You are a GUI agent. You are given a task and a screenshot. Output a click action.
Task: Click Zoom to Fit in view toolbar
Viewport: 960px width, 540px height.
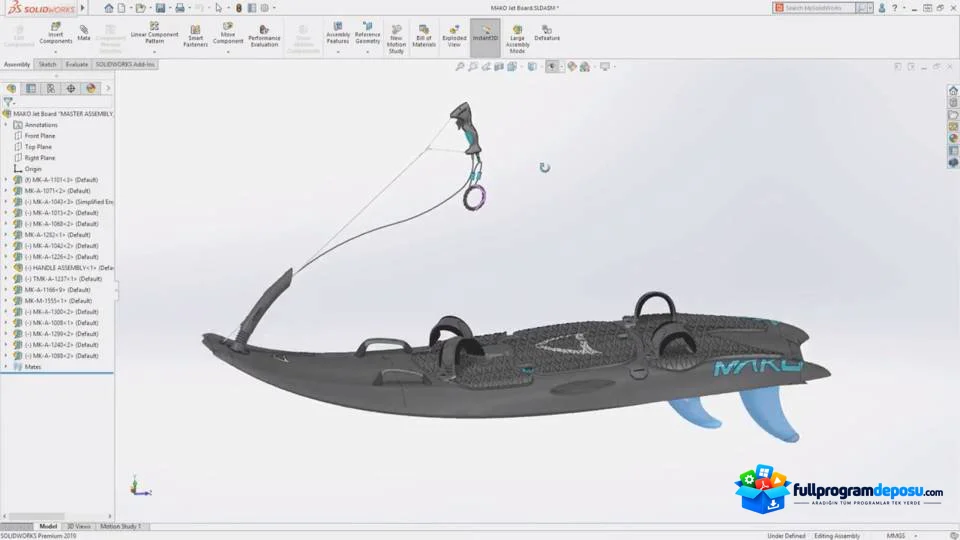point(460,66)
